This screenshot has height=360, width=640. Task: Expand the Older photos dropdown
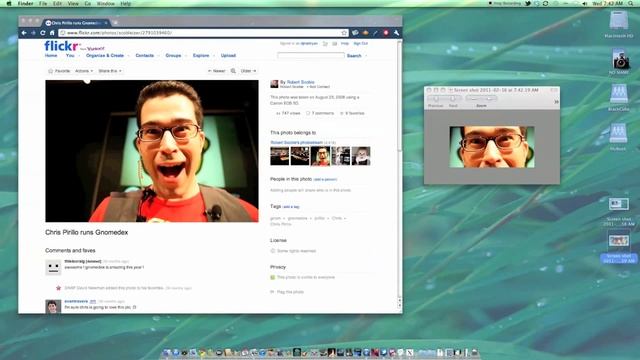coord(248,71)
